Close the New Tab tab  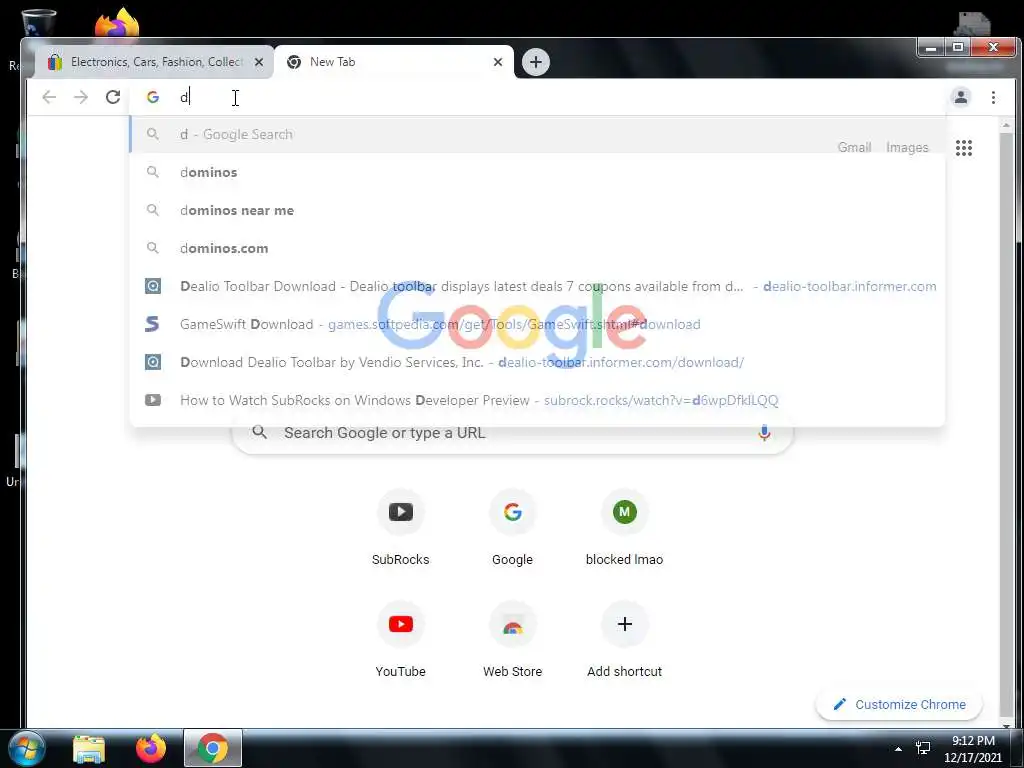click(x=498, y=62)
